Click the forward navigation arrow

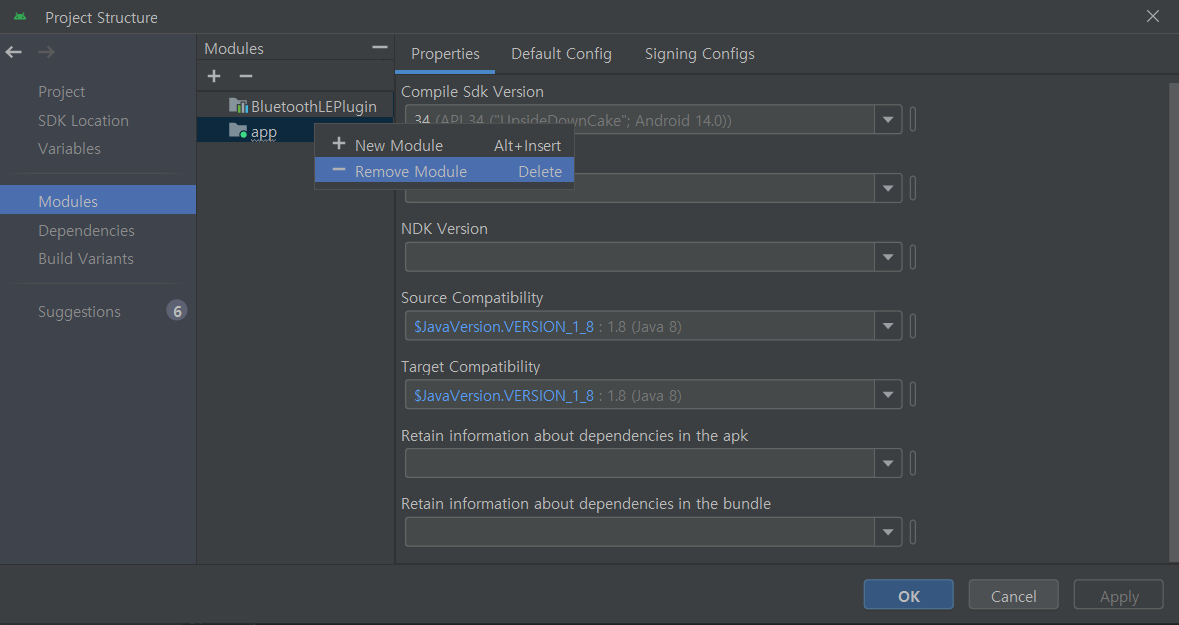[x=46, y=52]
